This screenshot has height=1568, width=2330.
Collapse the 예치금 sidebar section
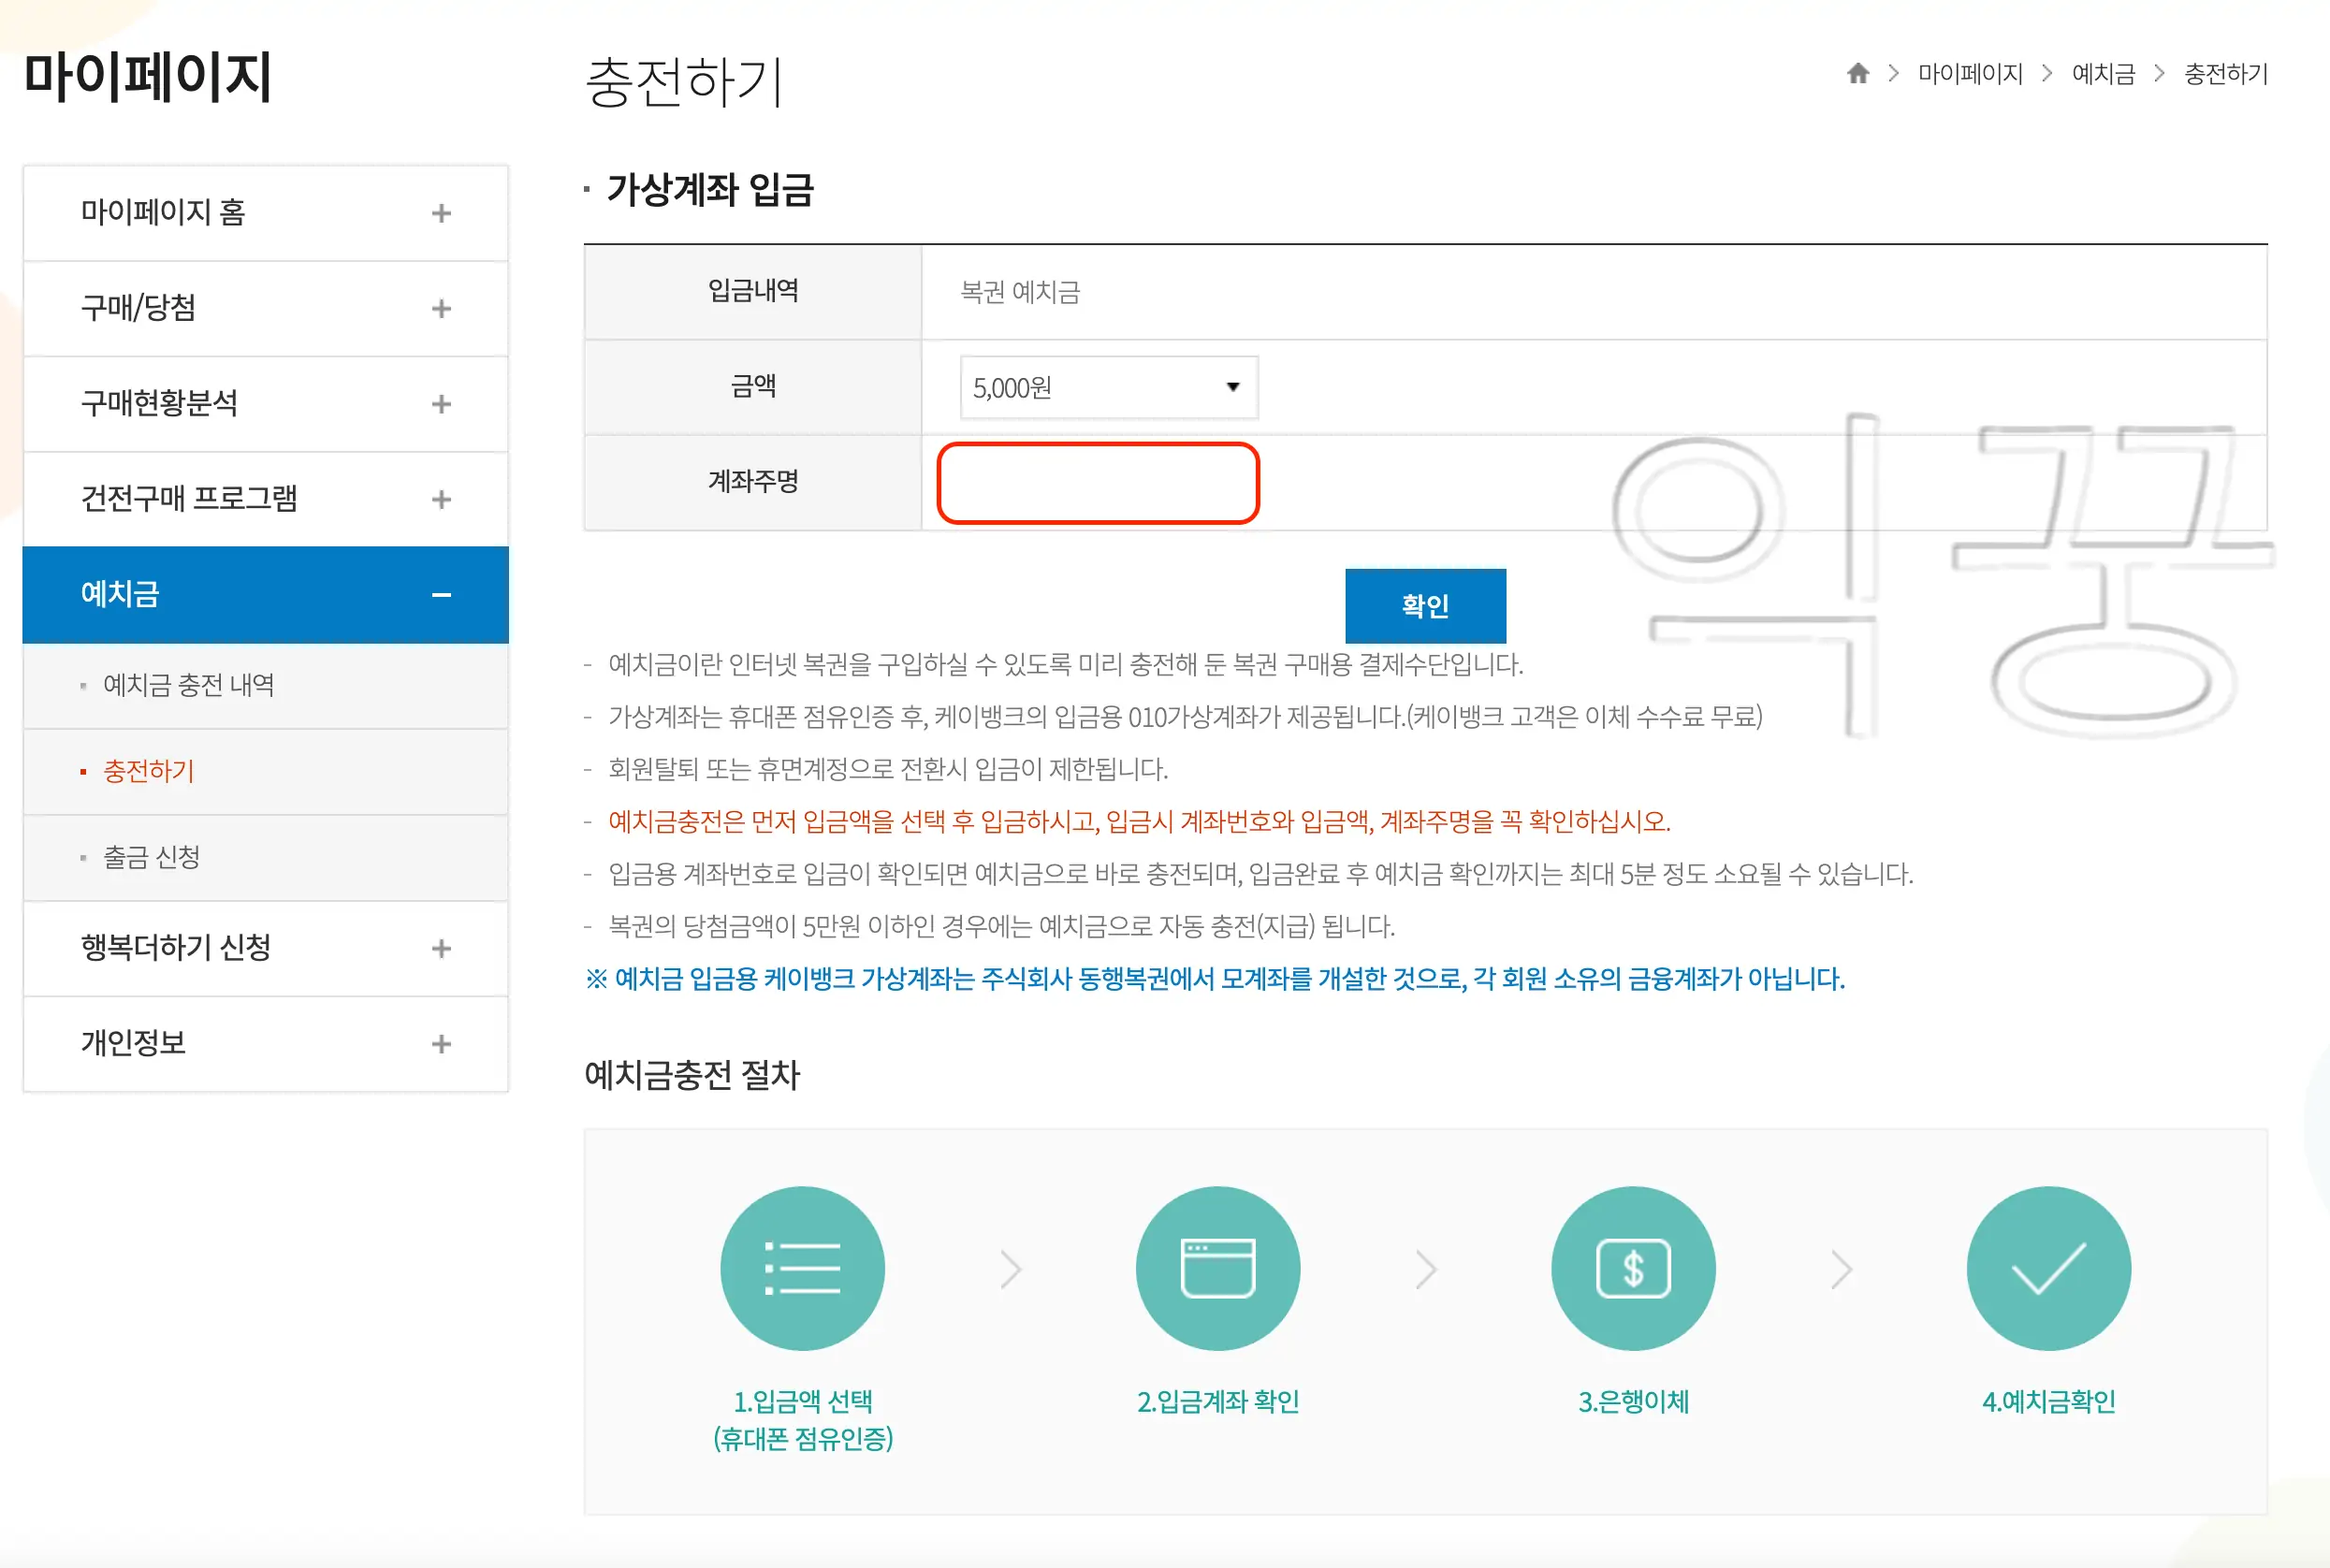click(x=440, y=593)
